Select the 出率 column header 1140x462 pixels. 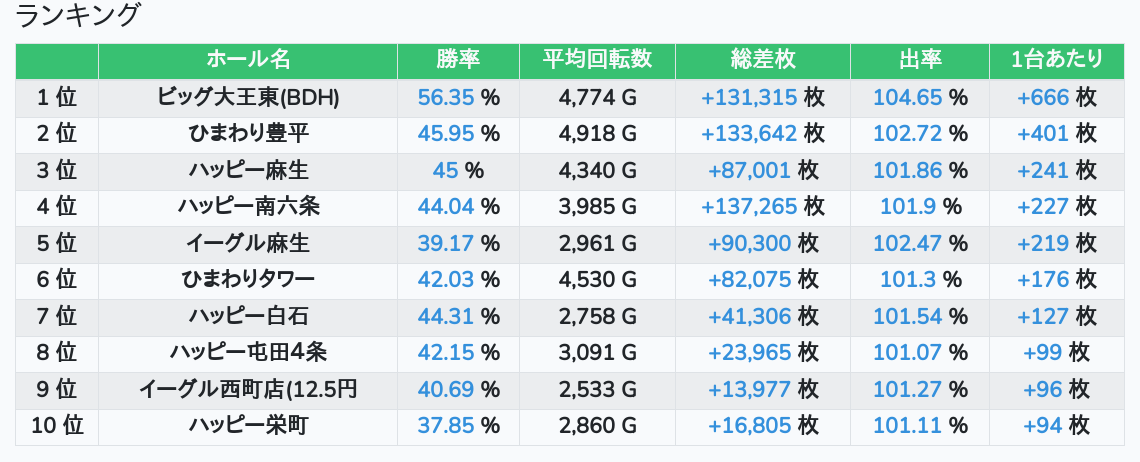tap(919, 60)
